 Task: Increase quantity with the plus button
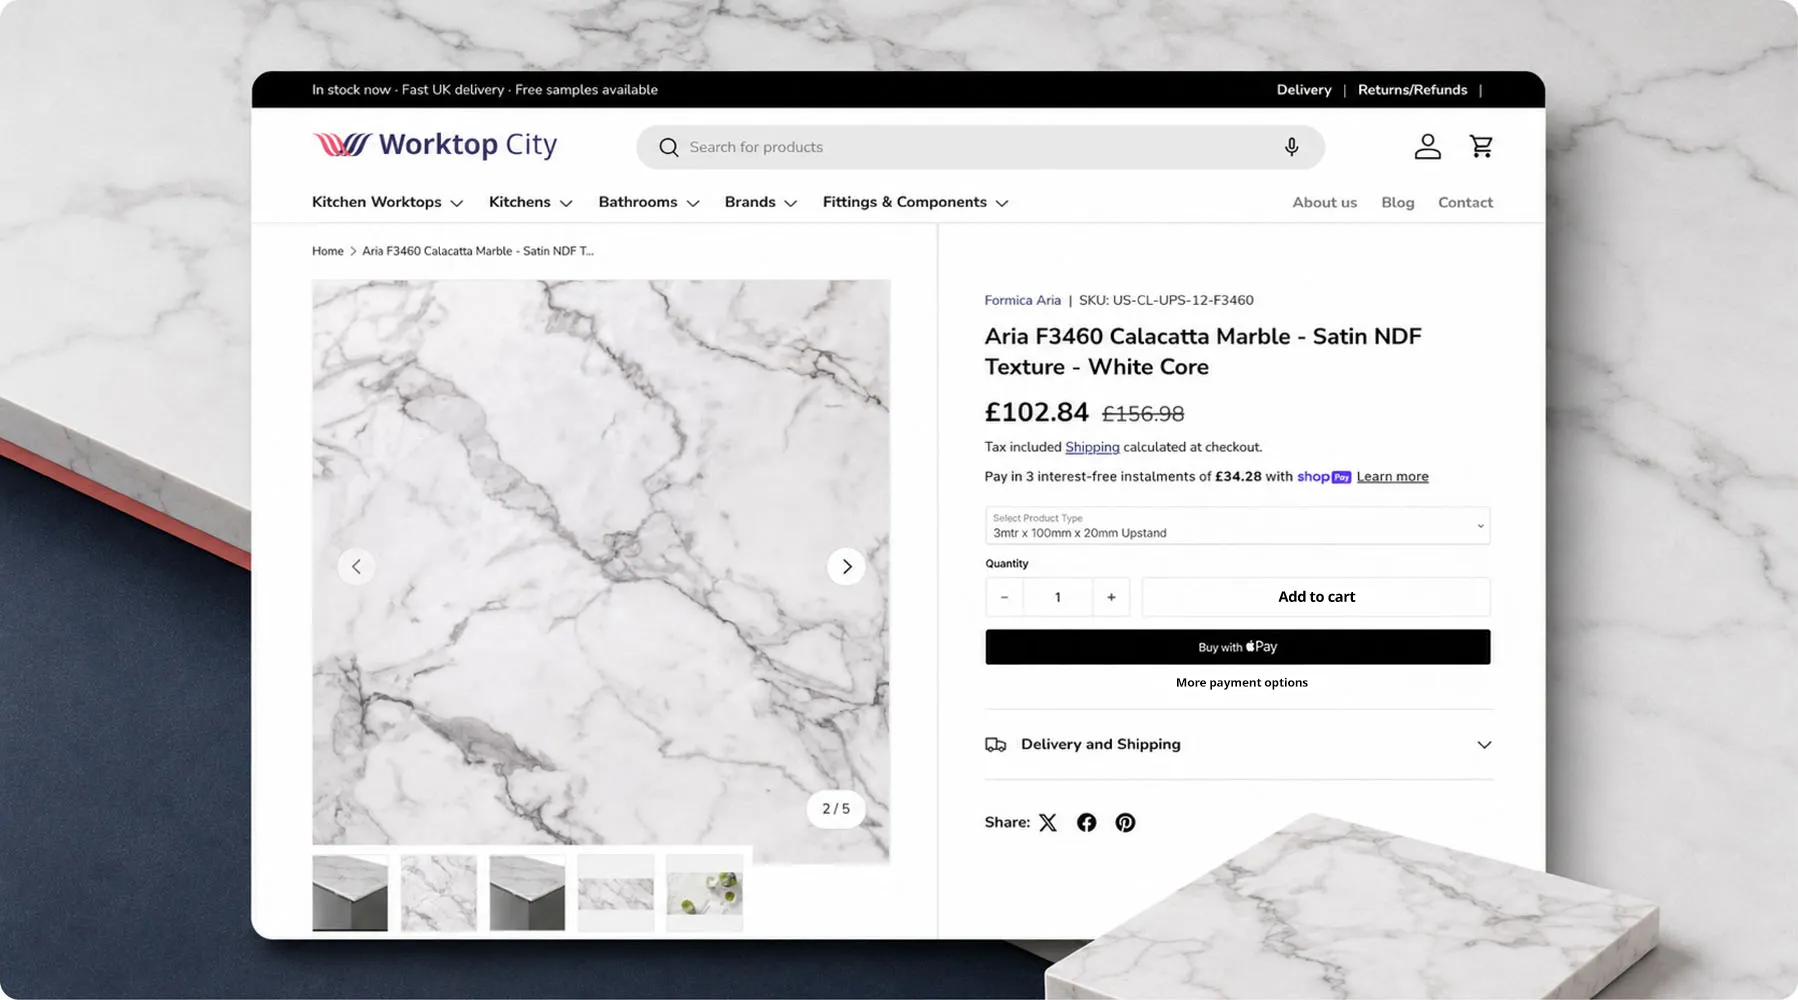[x=1111, y=597]
